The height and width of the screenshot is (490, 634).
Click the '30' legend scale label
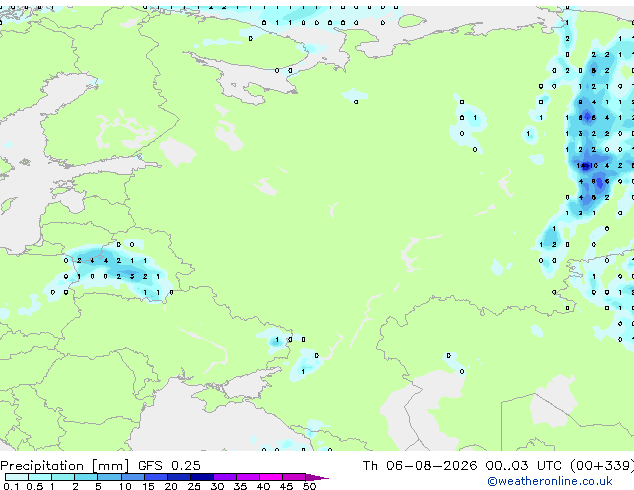217,486
